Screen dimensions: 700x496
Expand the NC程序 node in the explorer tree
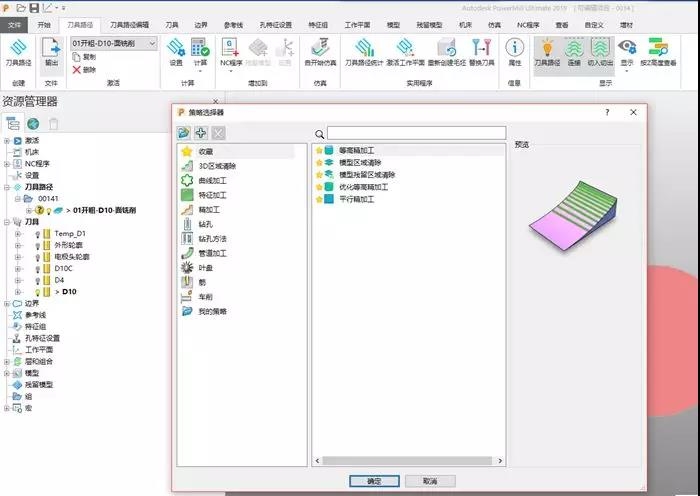pyautogui.click(x=7, y=164)
